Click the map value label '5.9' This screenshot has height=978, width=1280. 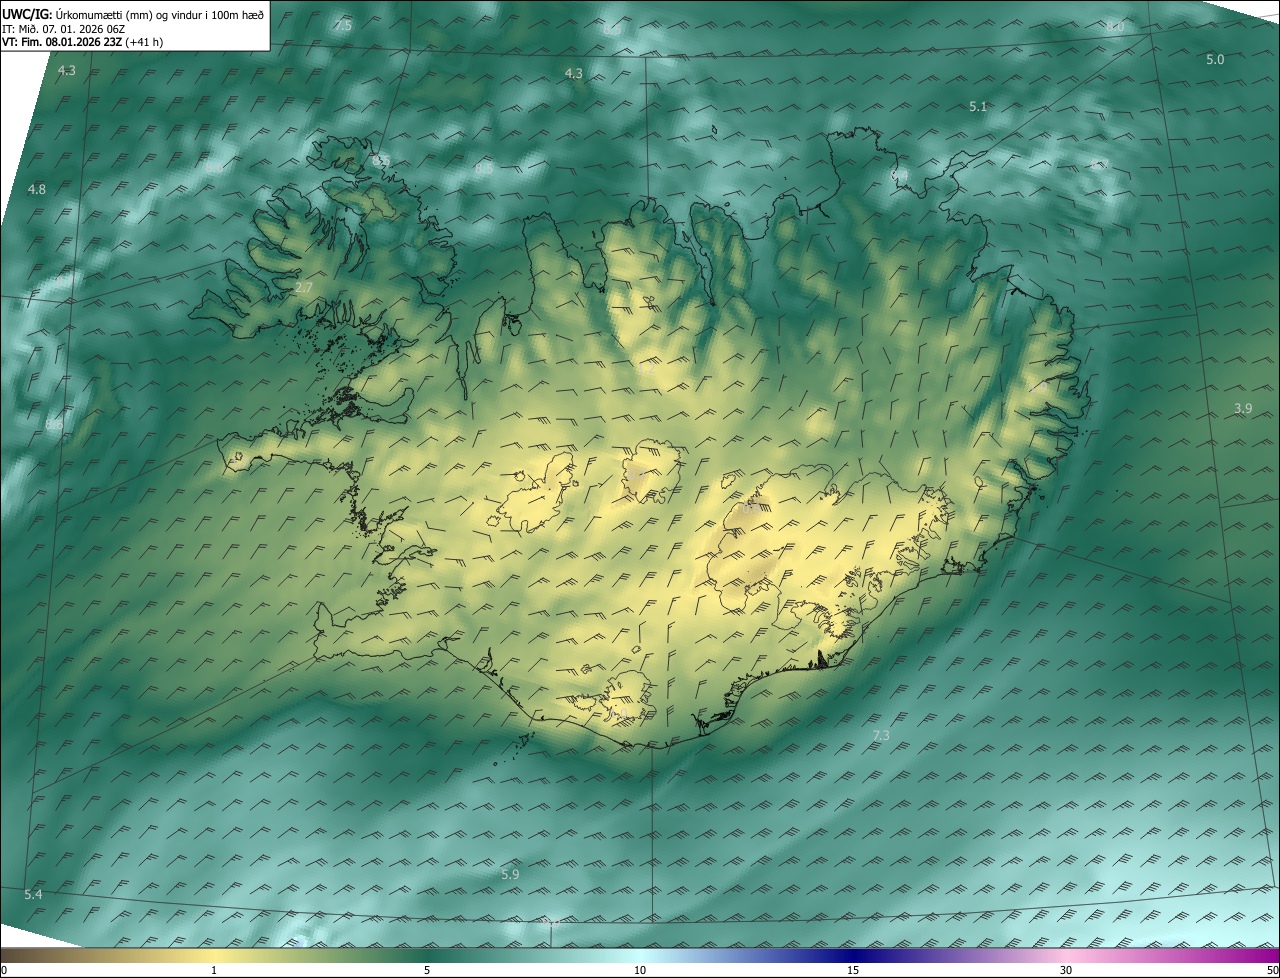pos(510,874)
